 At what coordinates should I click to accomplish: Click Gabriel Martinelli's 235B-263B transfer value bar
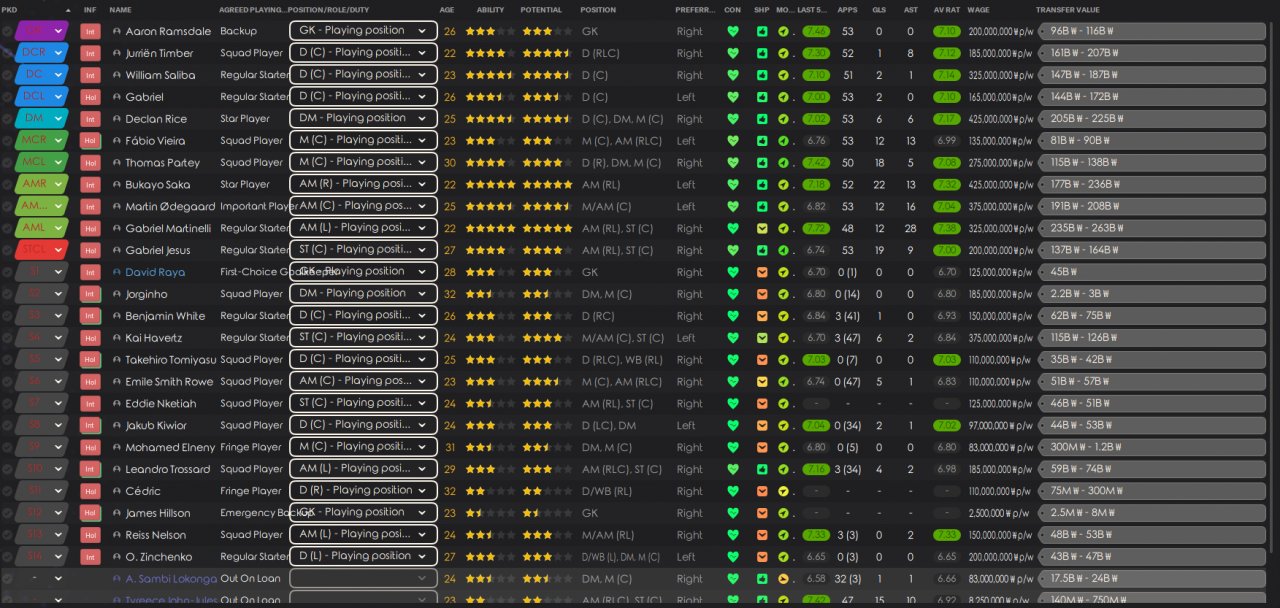(x=1152, y=228)
